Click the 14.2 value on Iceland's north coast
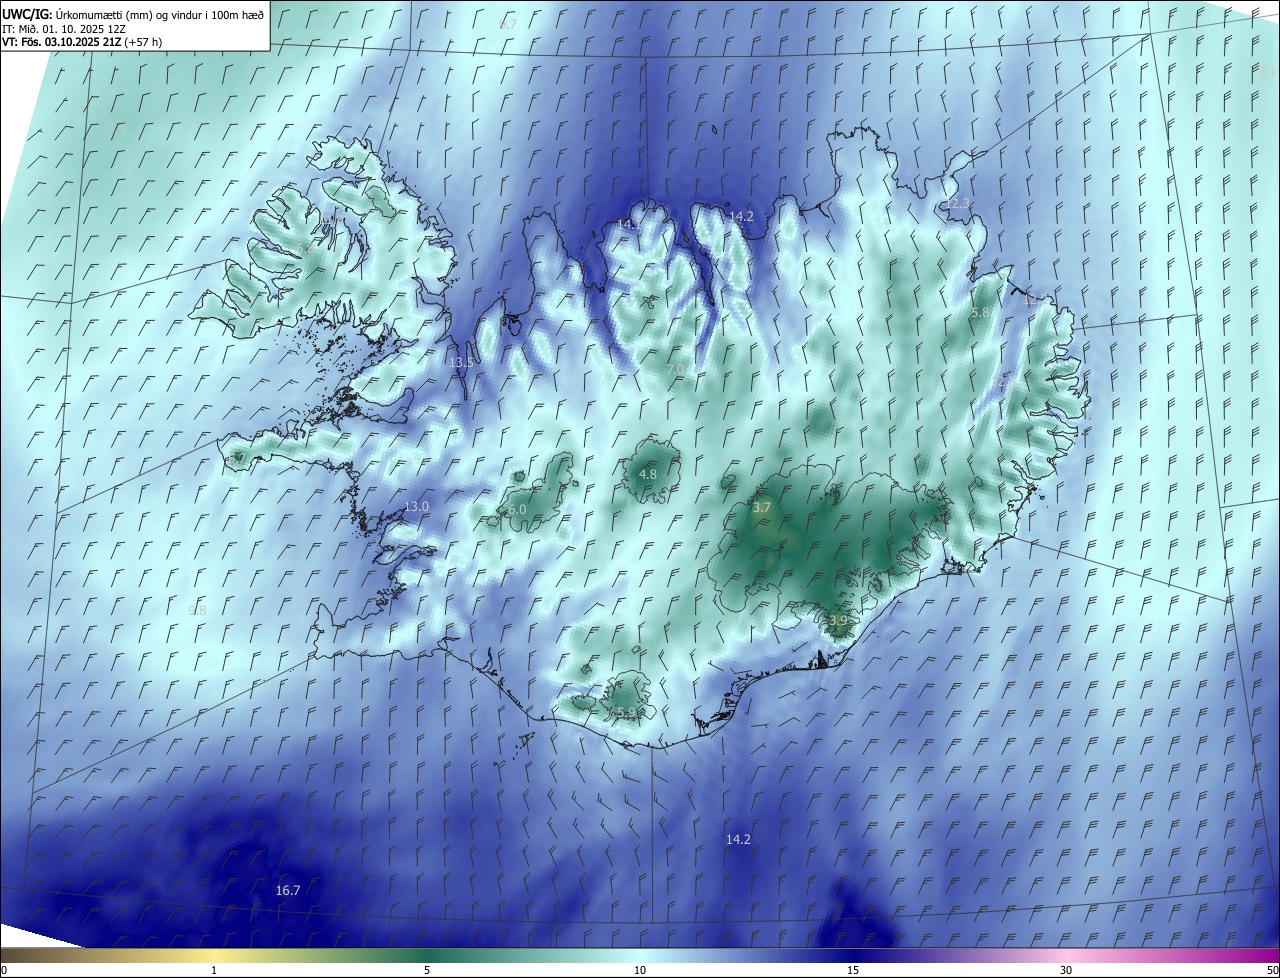The height and width of the screenshot is (978, 1280). coord(741,216)
